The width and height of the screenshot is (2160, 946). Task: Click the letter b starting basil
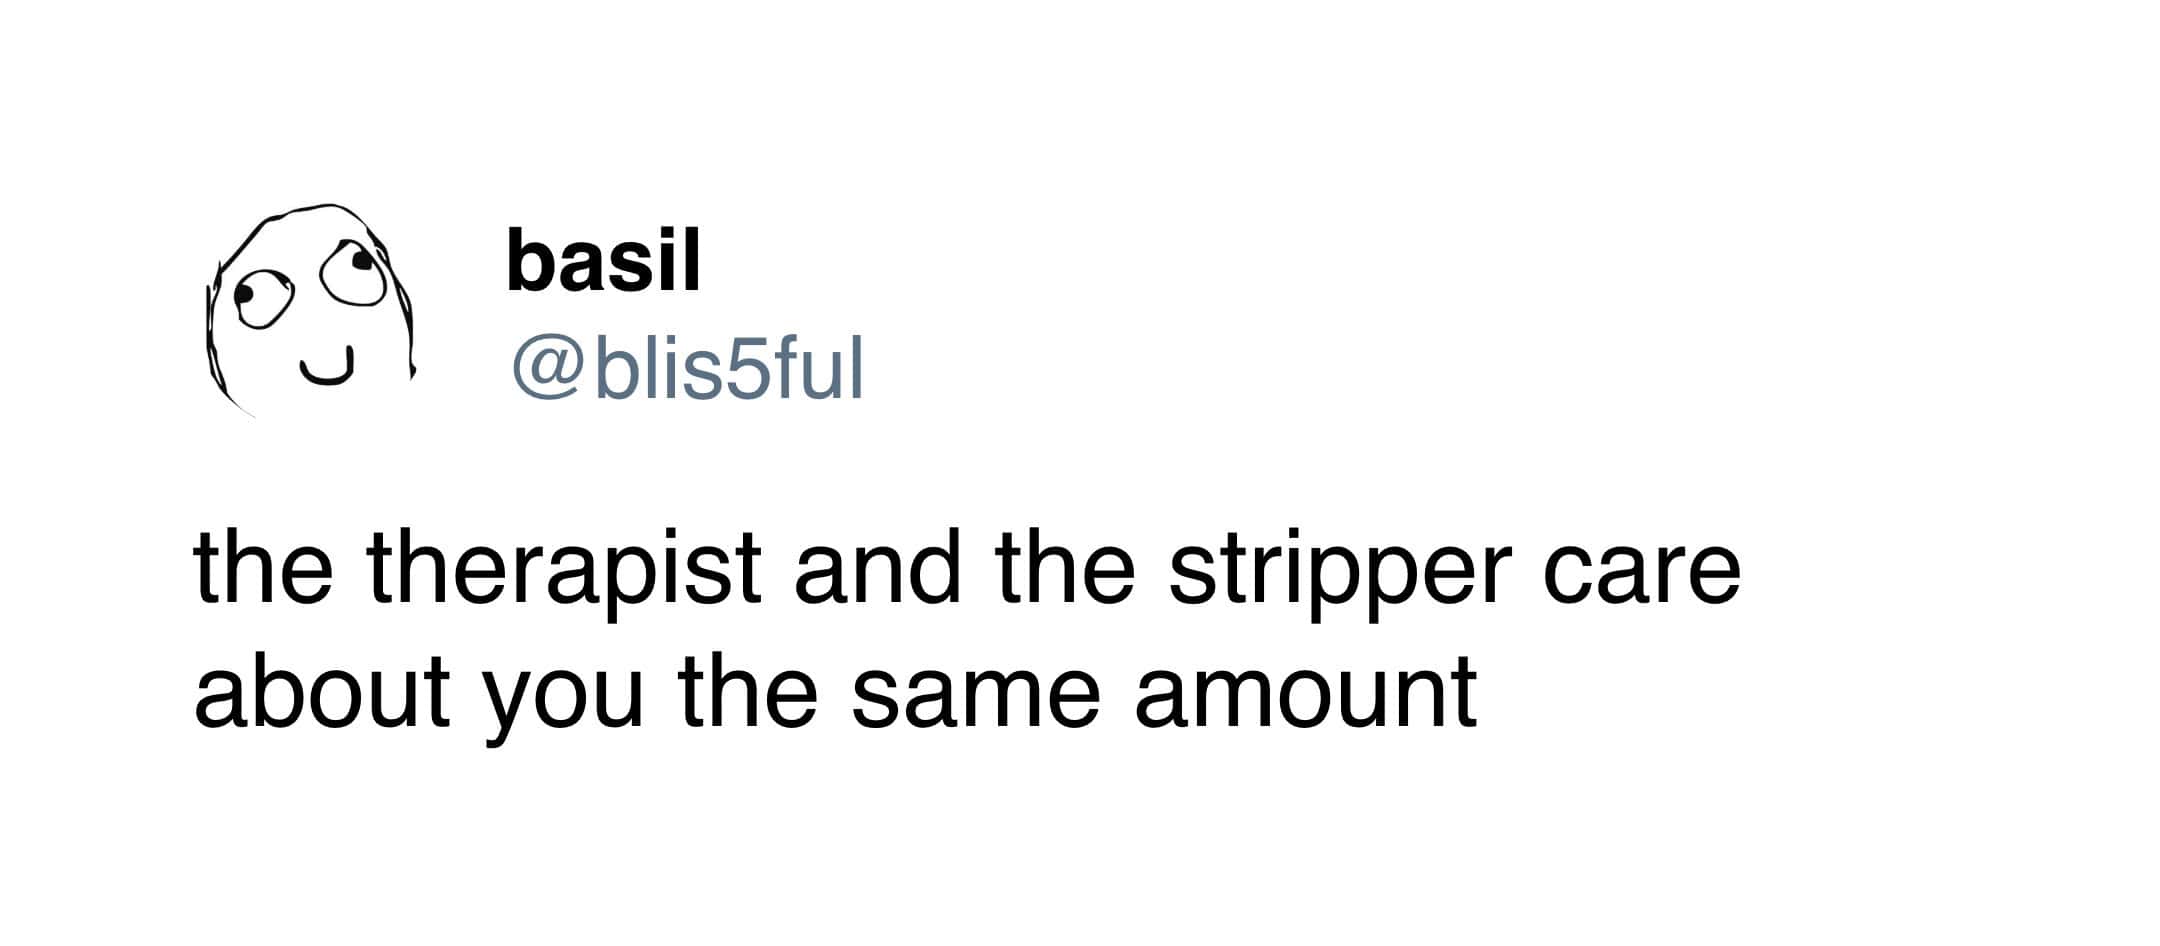click(x=527, y=261)
